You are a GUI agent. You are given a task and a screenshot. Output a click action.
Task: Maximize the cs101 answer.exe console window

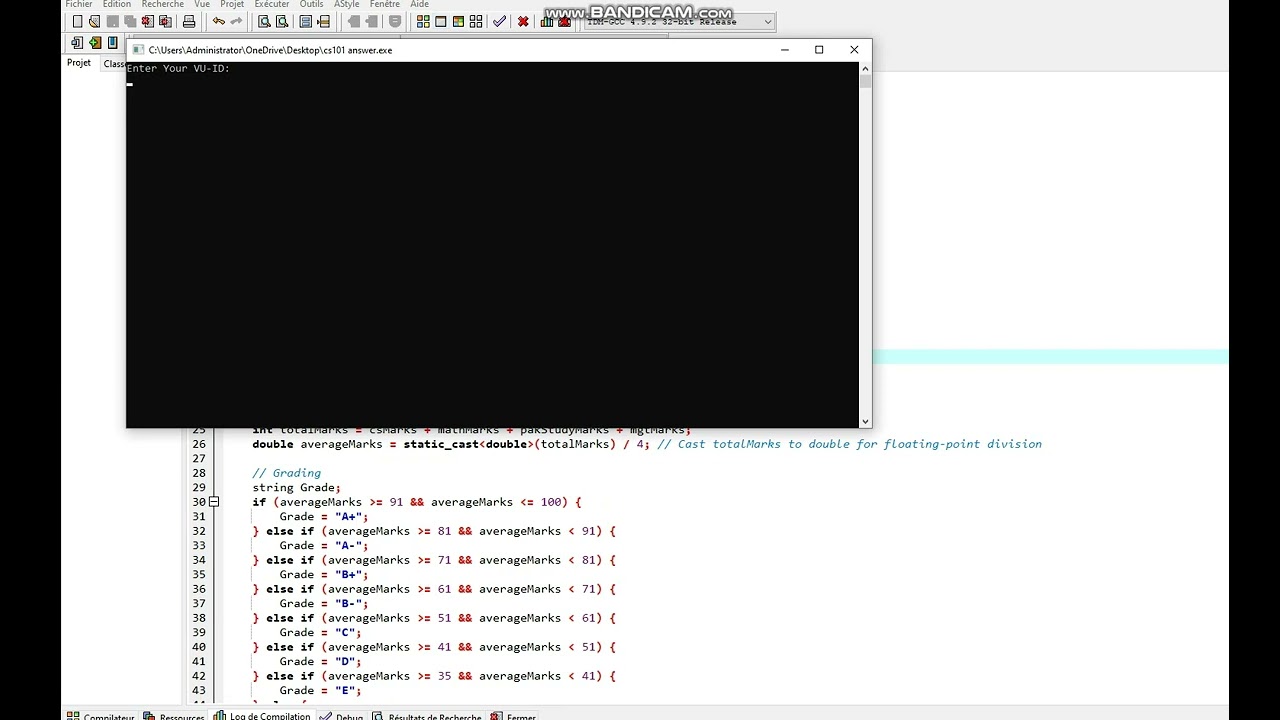click(819, 50)
